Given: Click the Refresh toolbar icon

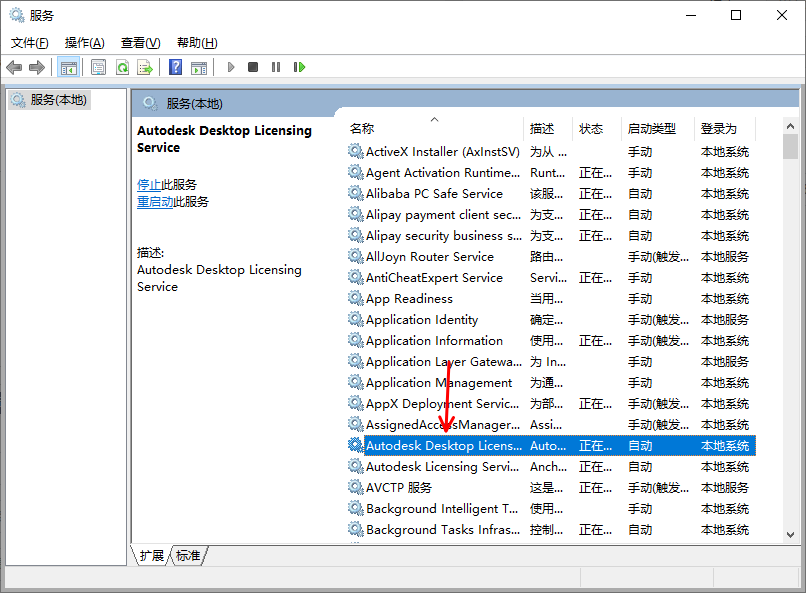Looking at the screenshot, I should [122, 67].
